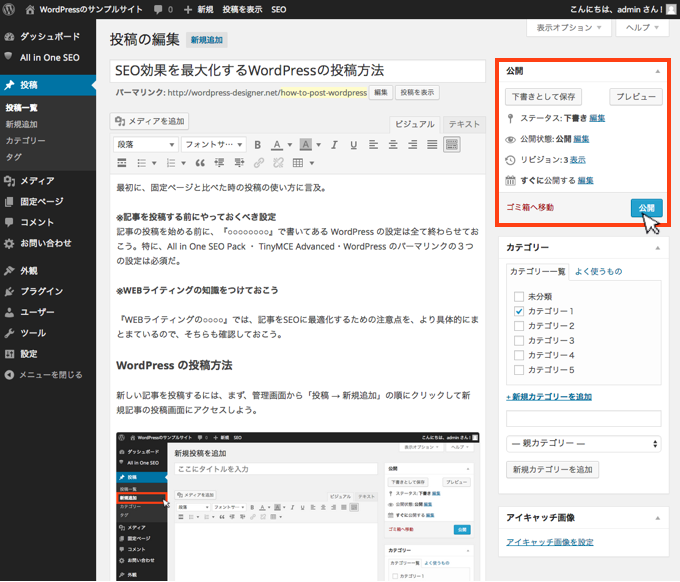Center align text in the editor
680x582 pixels.
[393, 145]
